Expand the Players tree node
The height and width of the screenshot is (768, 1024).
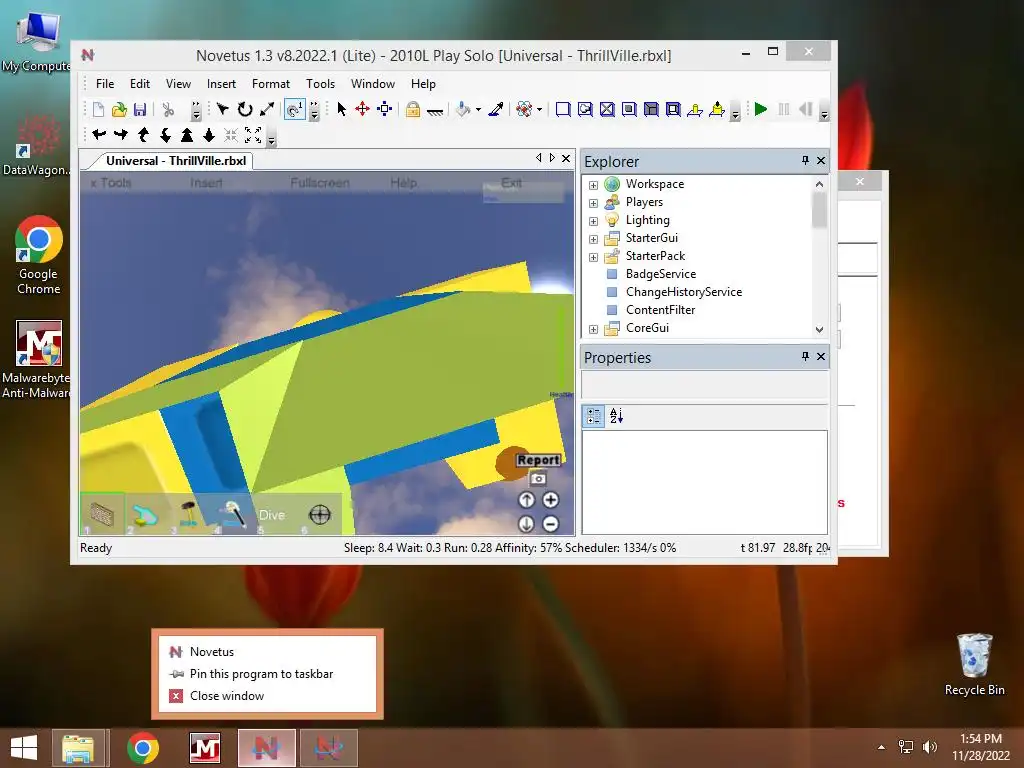tap(593, 203)
